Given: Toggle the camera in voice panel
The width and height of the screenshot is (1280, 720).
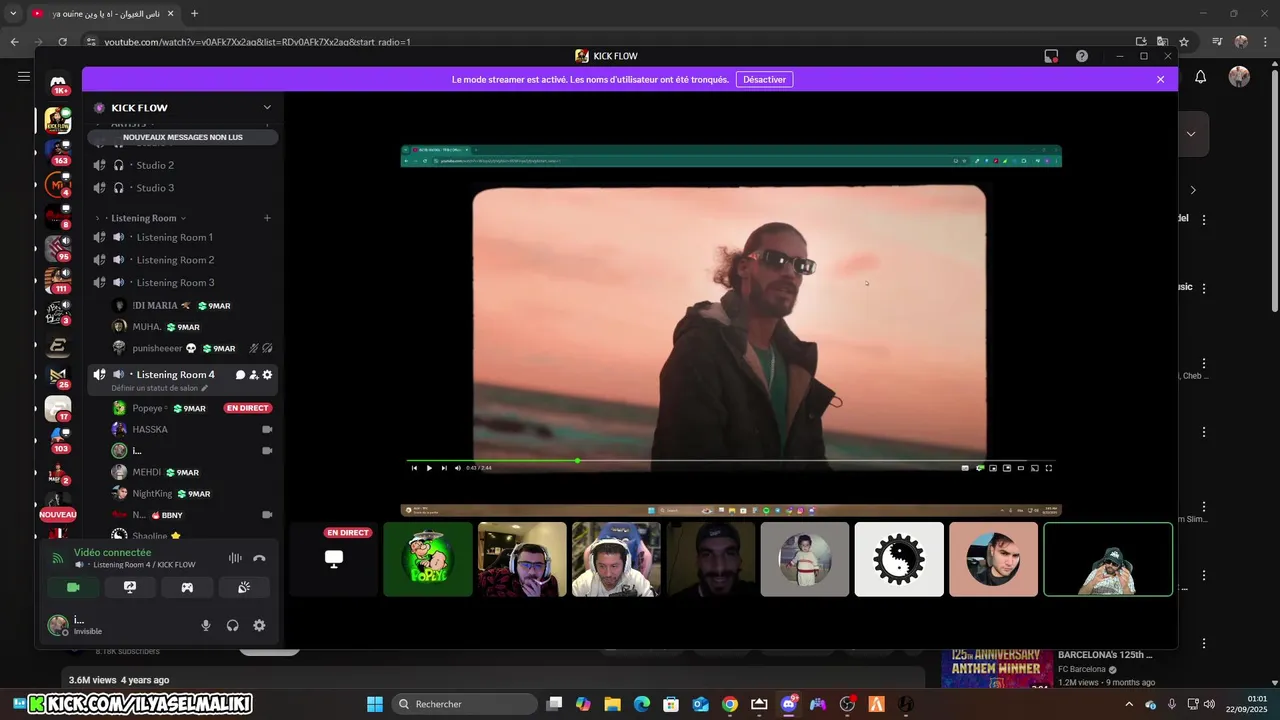Looking at the screenshot, I should [x=73, y=587].
